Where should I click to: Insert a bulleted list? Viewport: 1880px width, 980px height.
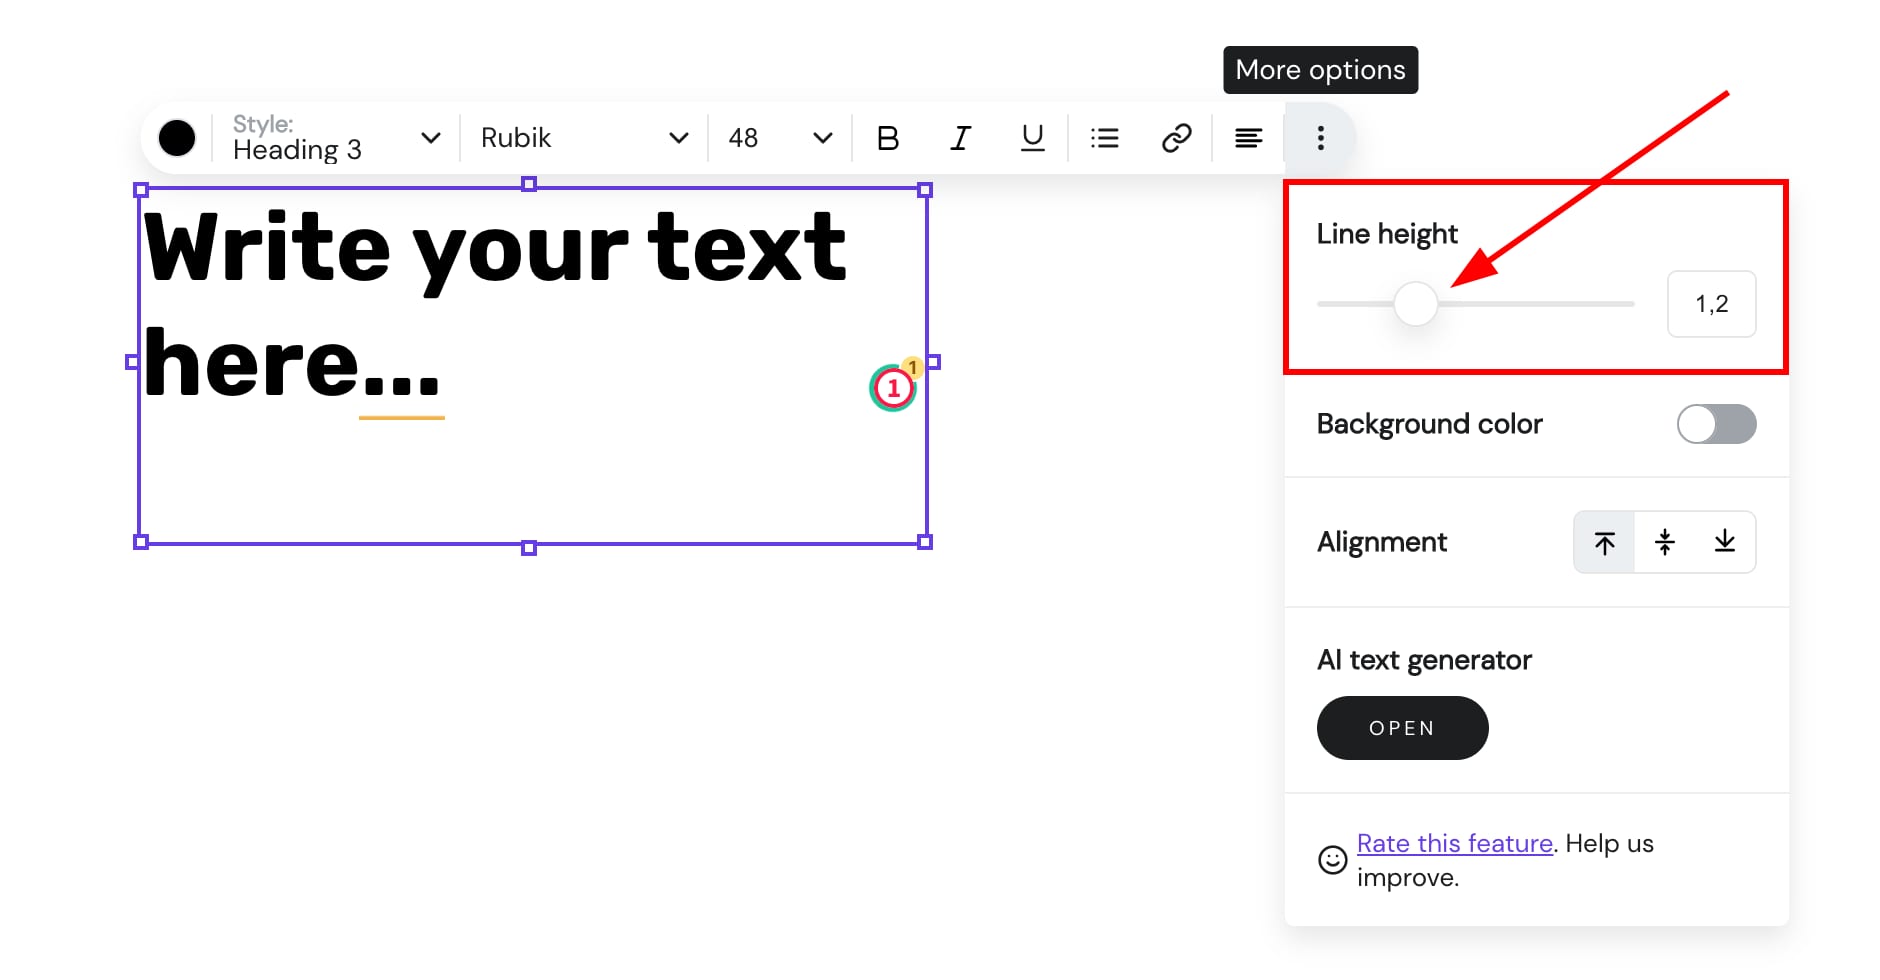[x=1104, y=138]
